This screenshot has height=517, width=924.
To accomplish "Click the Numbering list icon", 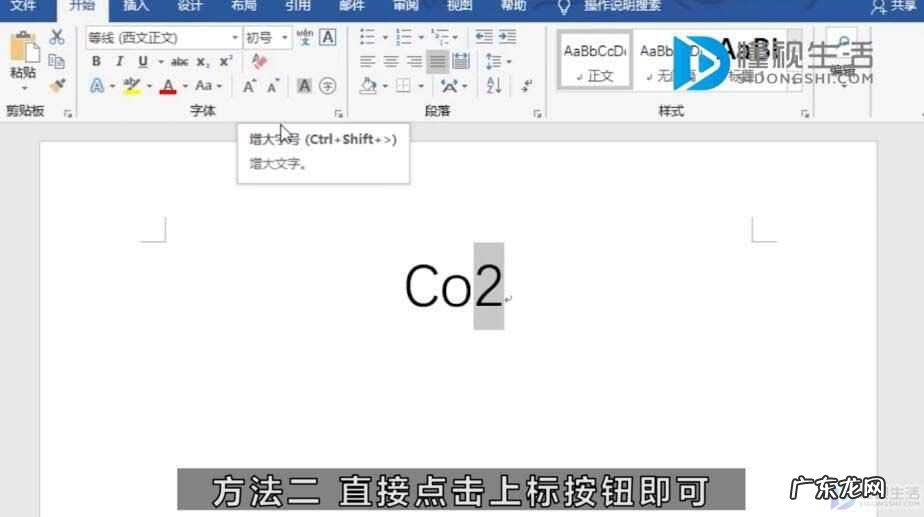I will [x=404, y=37].
